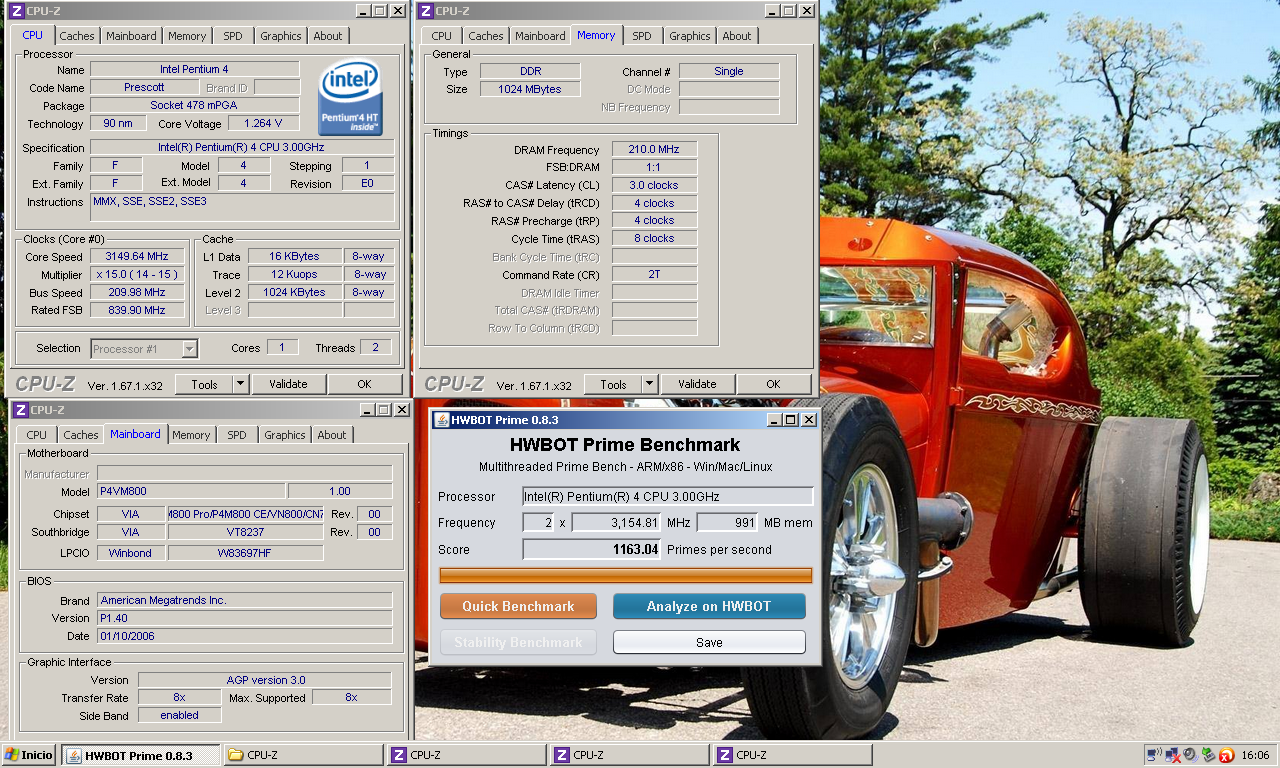The height and width of the screenshot is (768, 1280).
Task: Click the CPU-Z Z icon in the Memory window title bar
Action: click(x=425, y=11)
